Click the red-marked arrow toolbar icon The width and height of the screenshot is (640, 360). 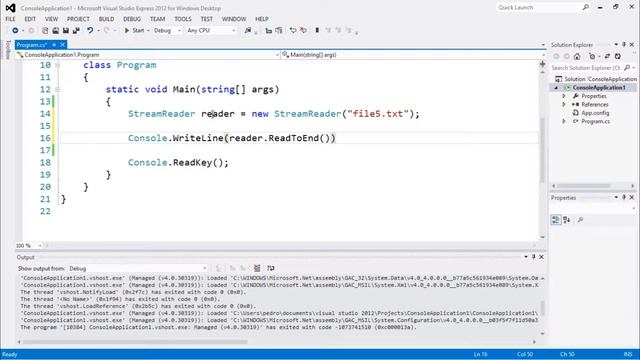pyautogui.click(x=303, y=31)
